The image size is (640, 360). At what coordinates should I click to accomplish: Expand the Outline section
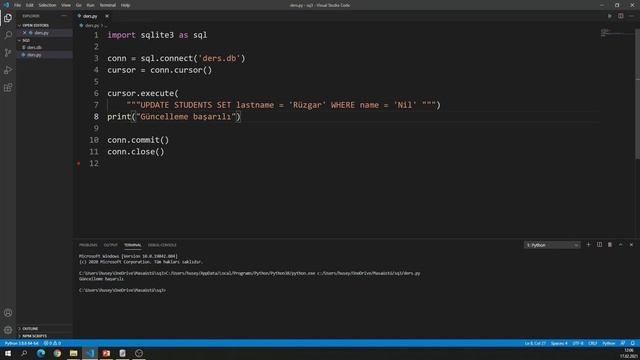pos(29,329)
